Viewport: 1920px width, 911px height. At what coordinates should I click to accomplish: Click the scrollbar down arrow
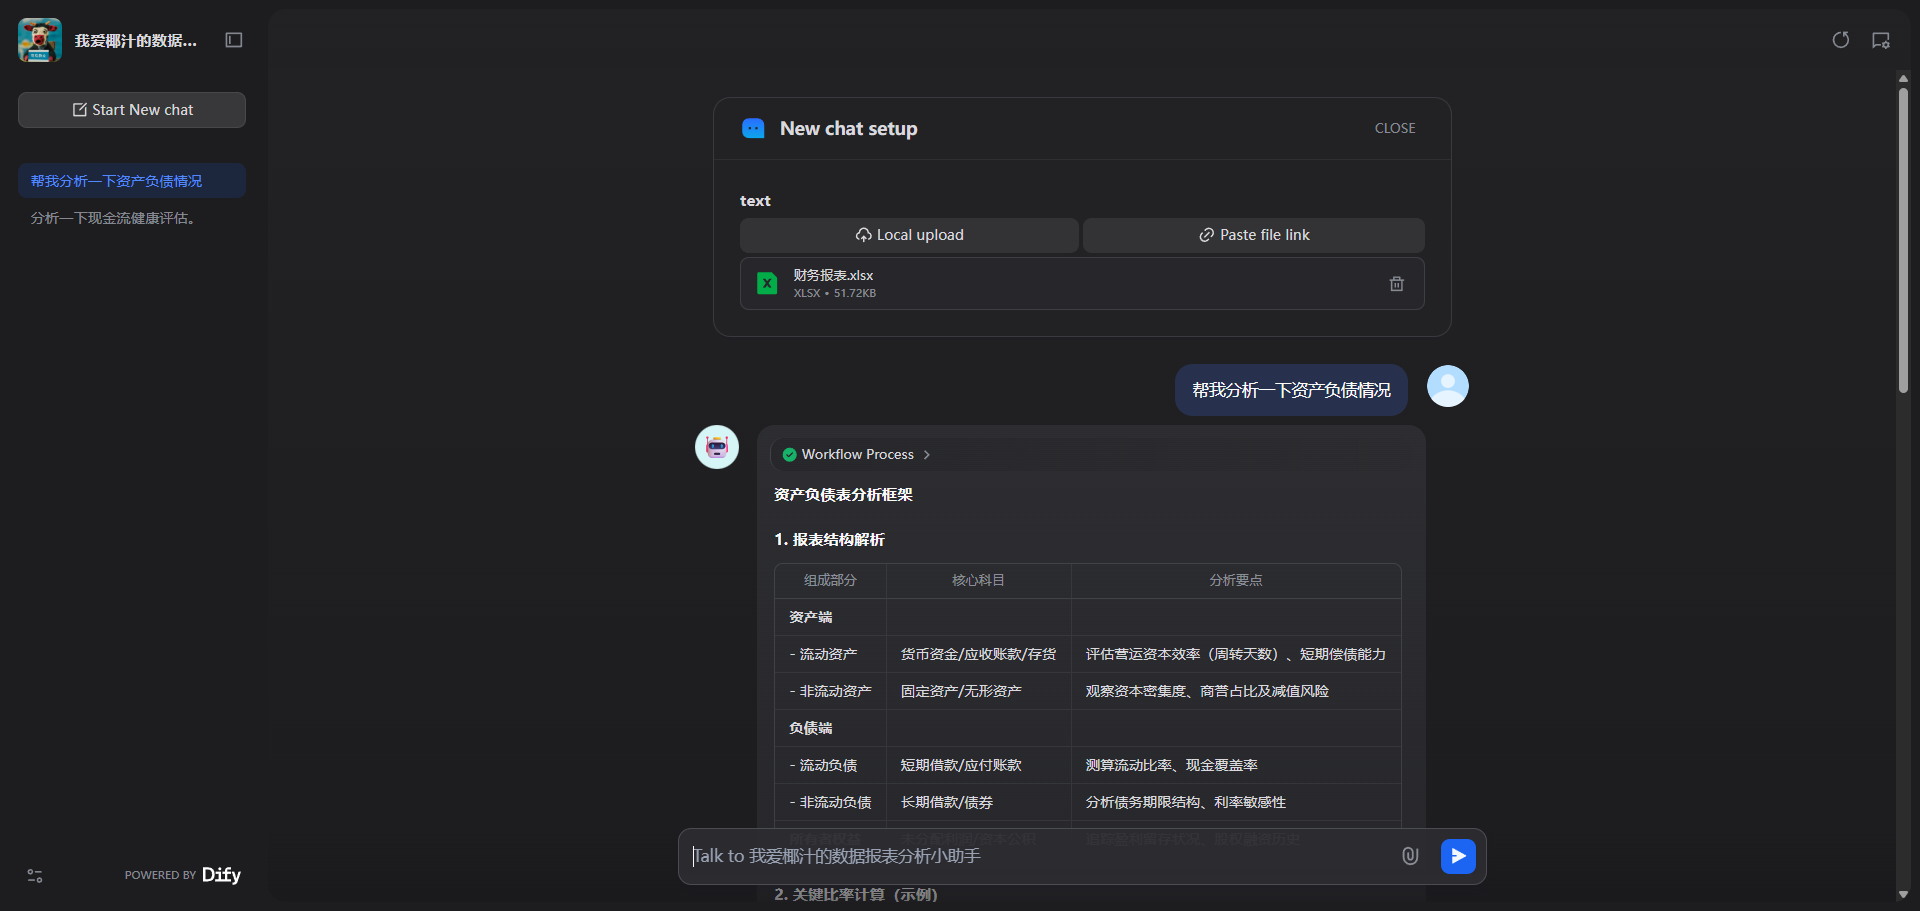tap(1903, 895)
